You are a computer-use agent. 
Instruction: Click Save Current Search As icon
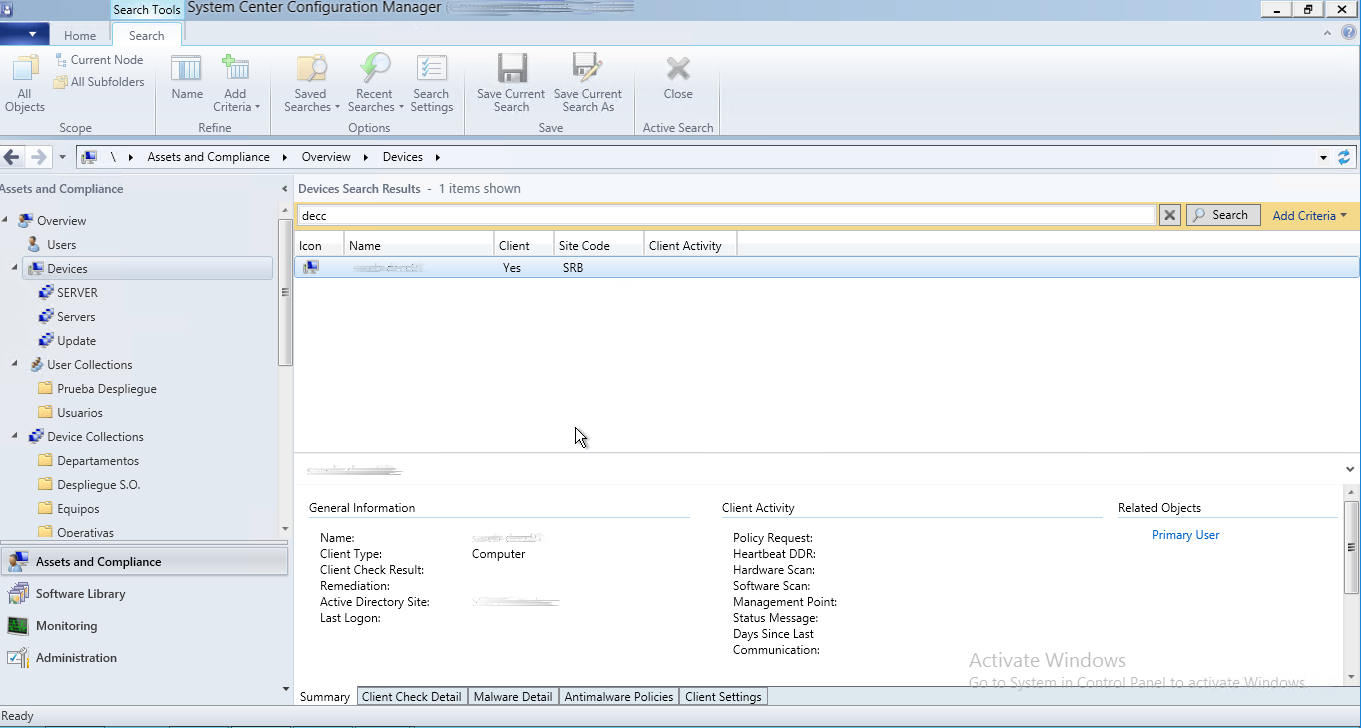coord(587,70)
